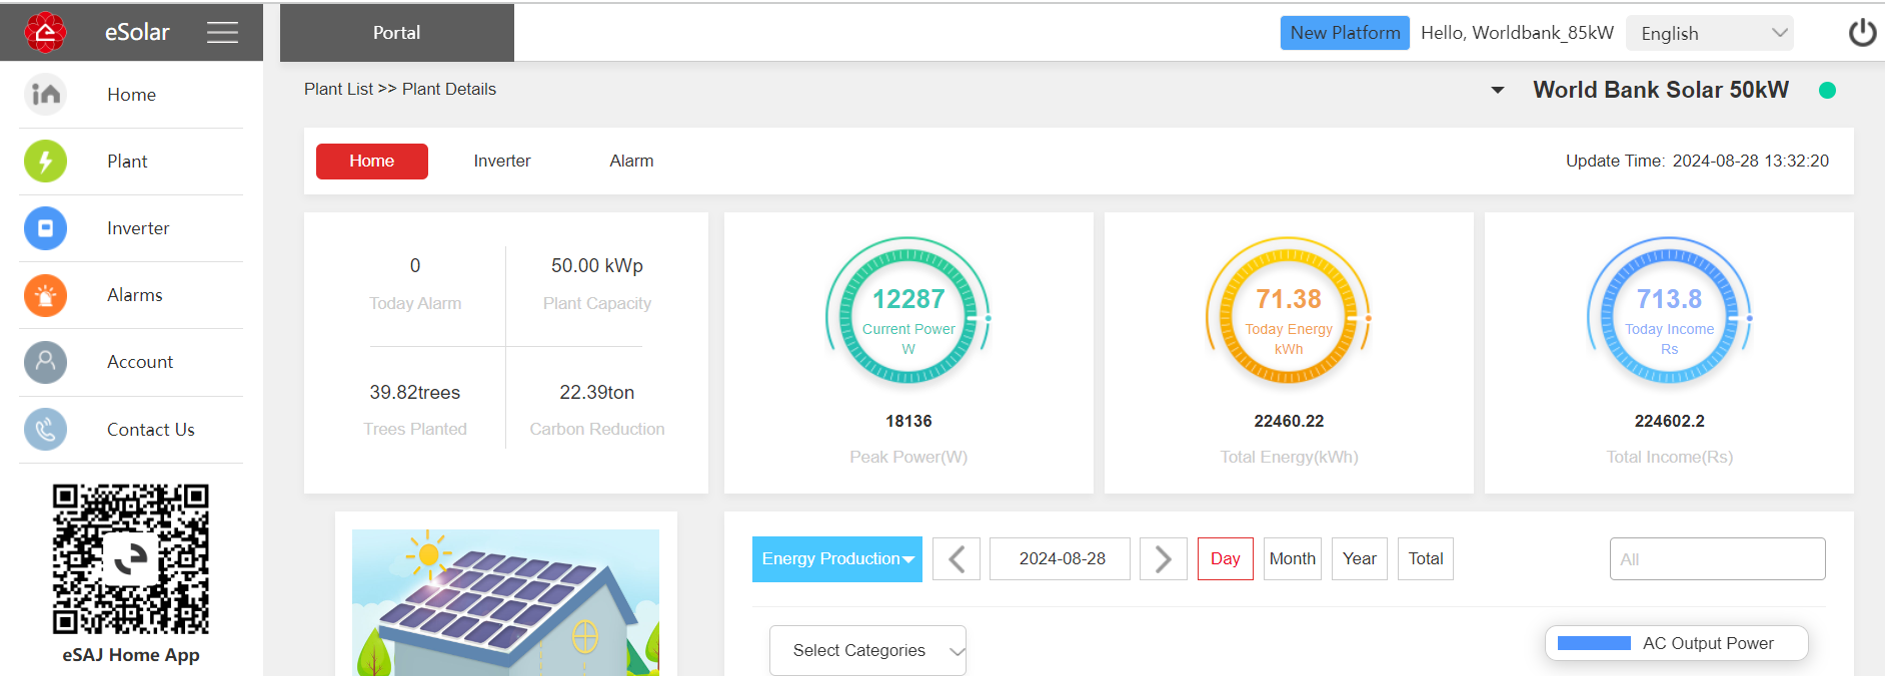Switch to the Month view option

click(1292, 558)
